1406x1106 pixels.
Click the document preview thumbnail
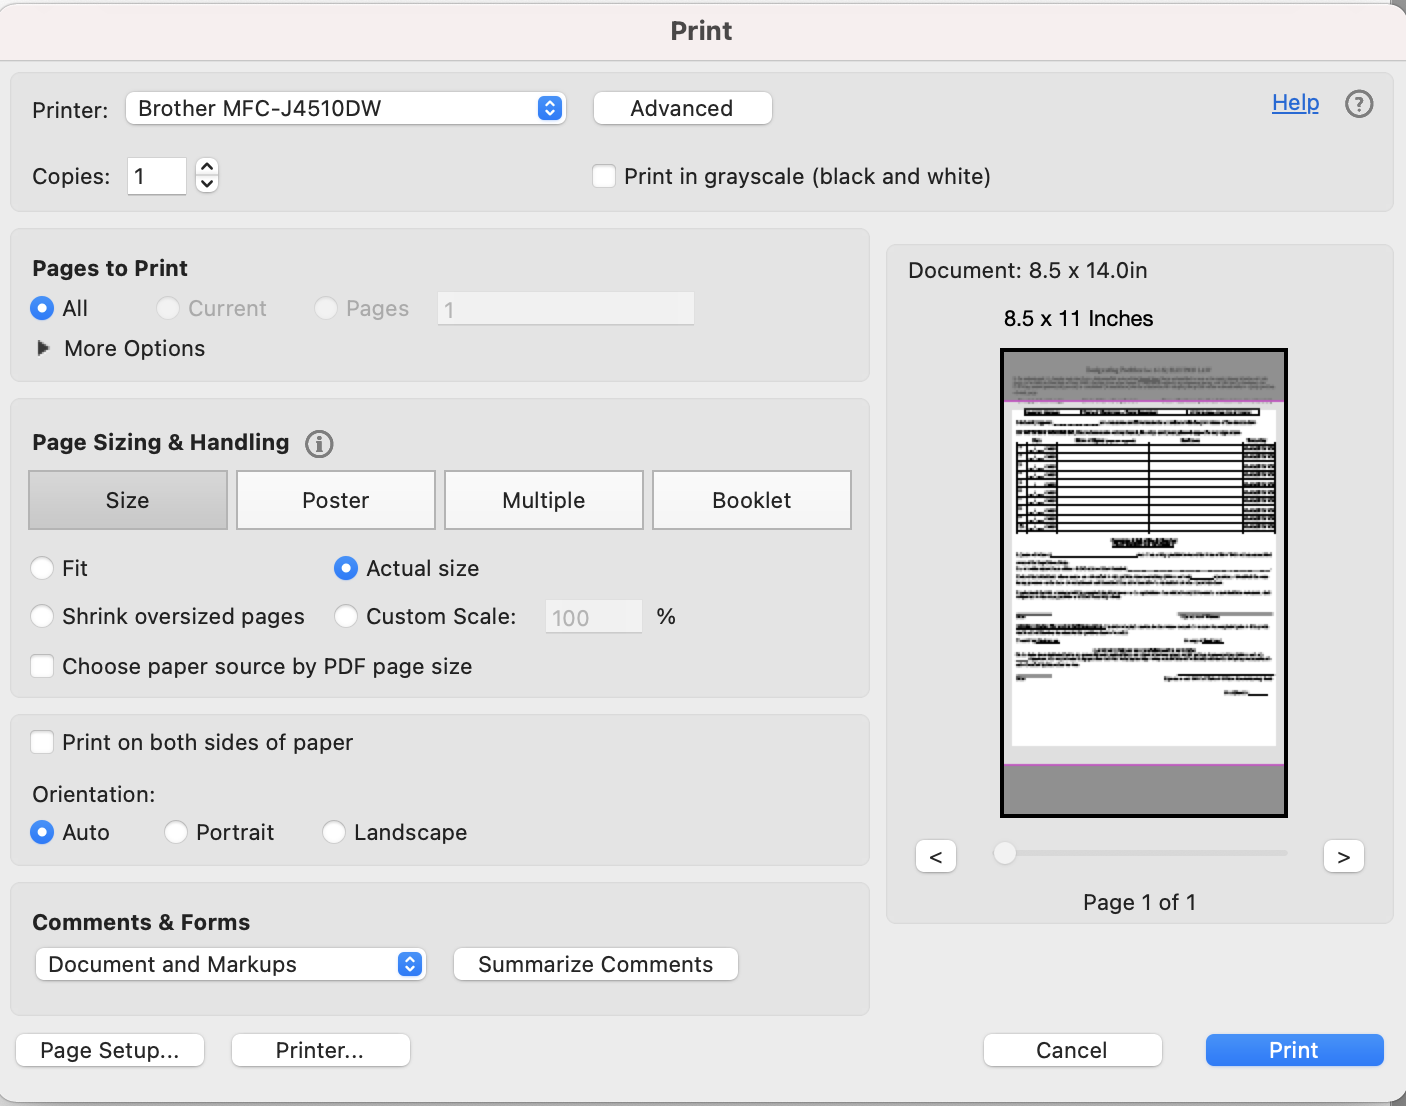tap(1144, 583)
